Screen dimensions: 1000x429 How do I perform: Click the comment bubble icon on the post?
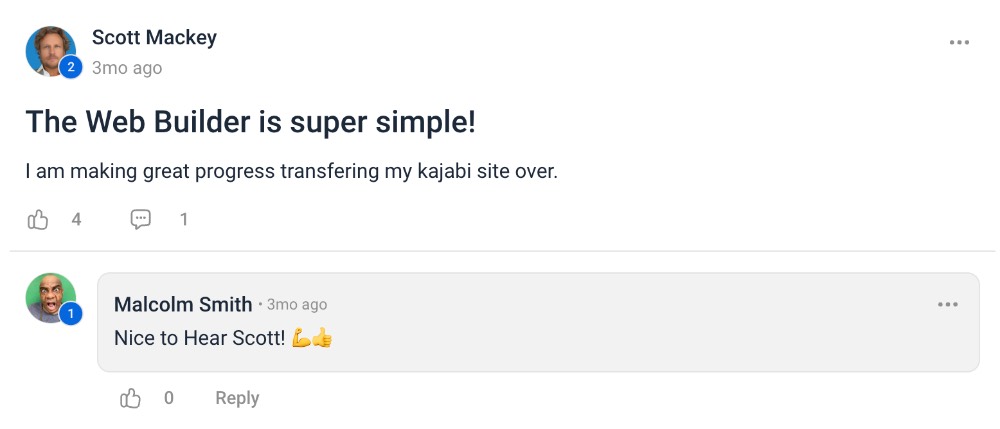point(141,219)
